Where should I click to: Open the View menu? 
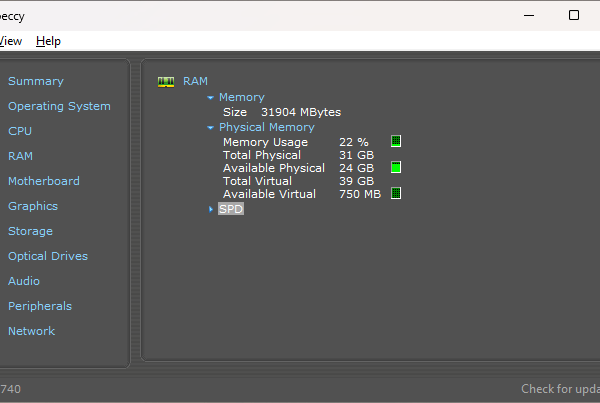[10, 41]
